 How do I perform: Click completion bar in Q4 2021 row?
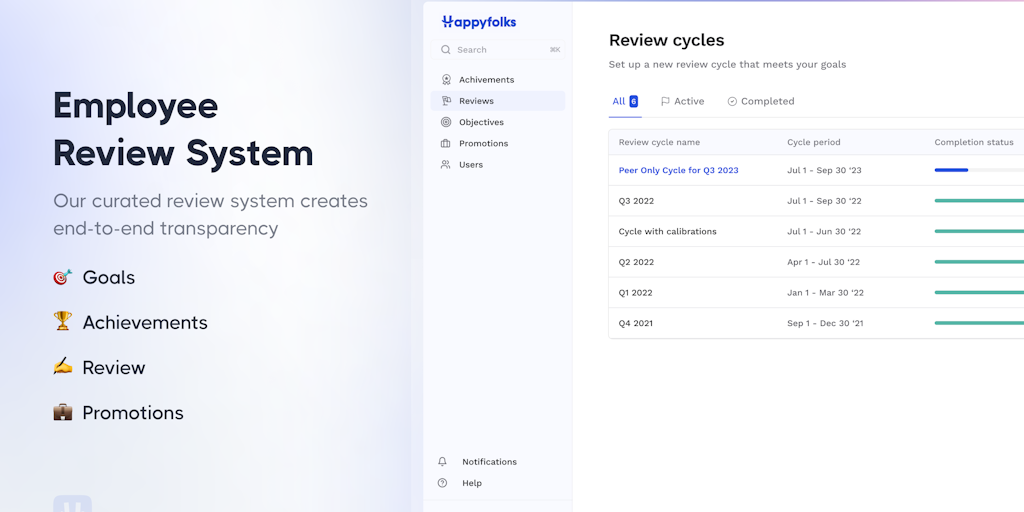979,323
